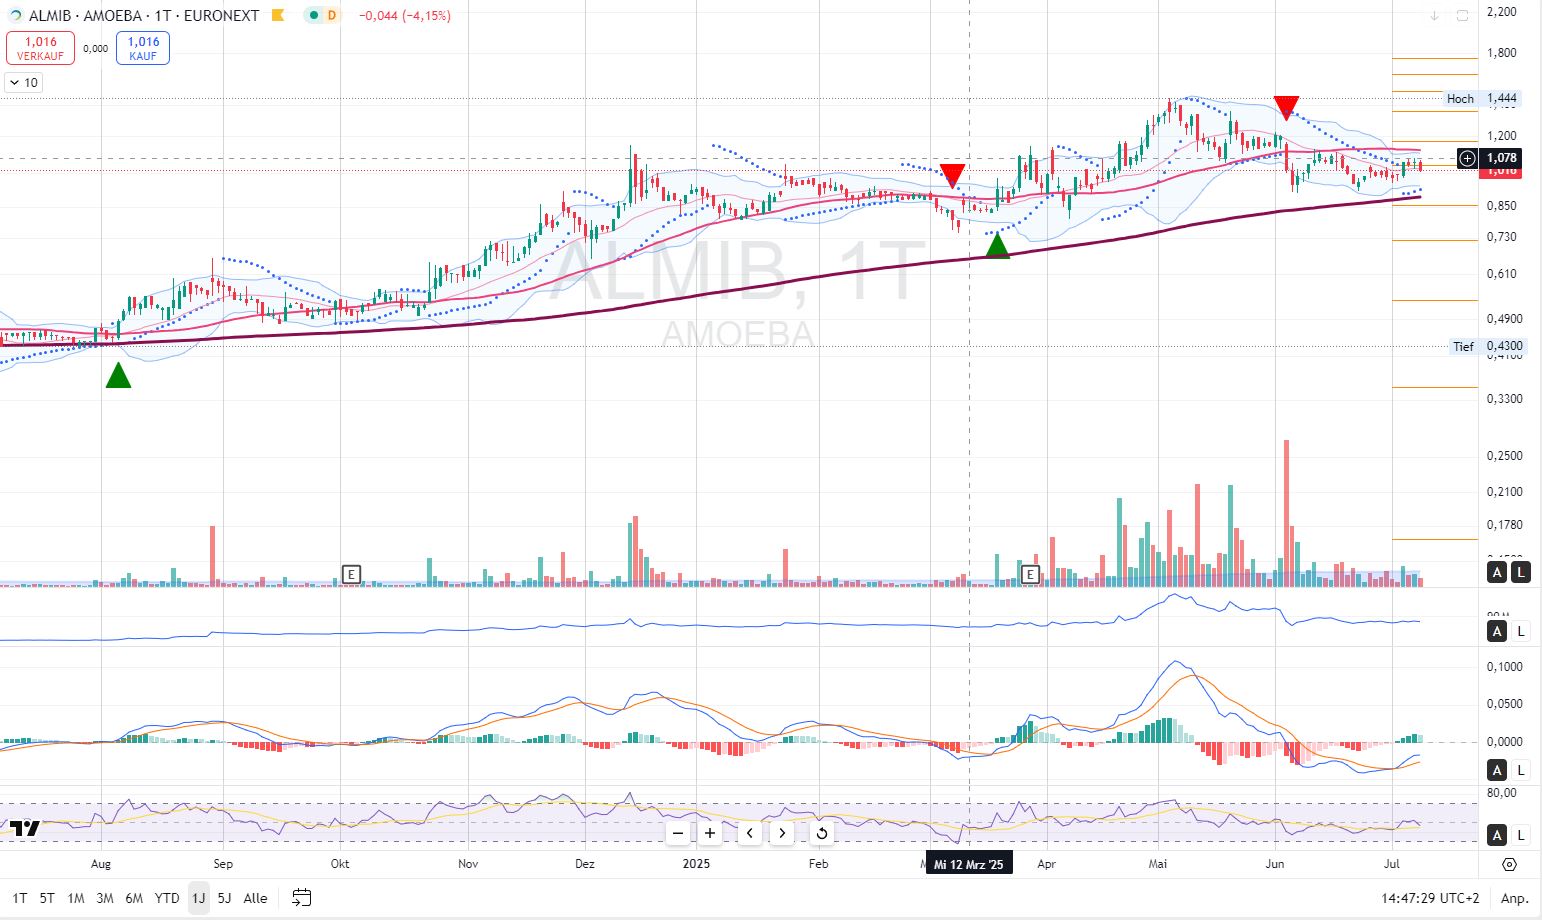Open the price scale settings gear
The image size is (1542, 920).
(x=1509, y=864)
